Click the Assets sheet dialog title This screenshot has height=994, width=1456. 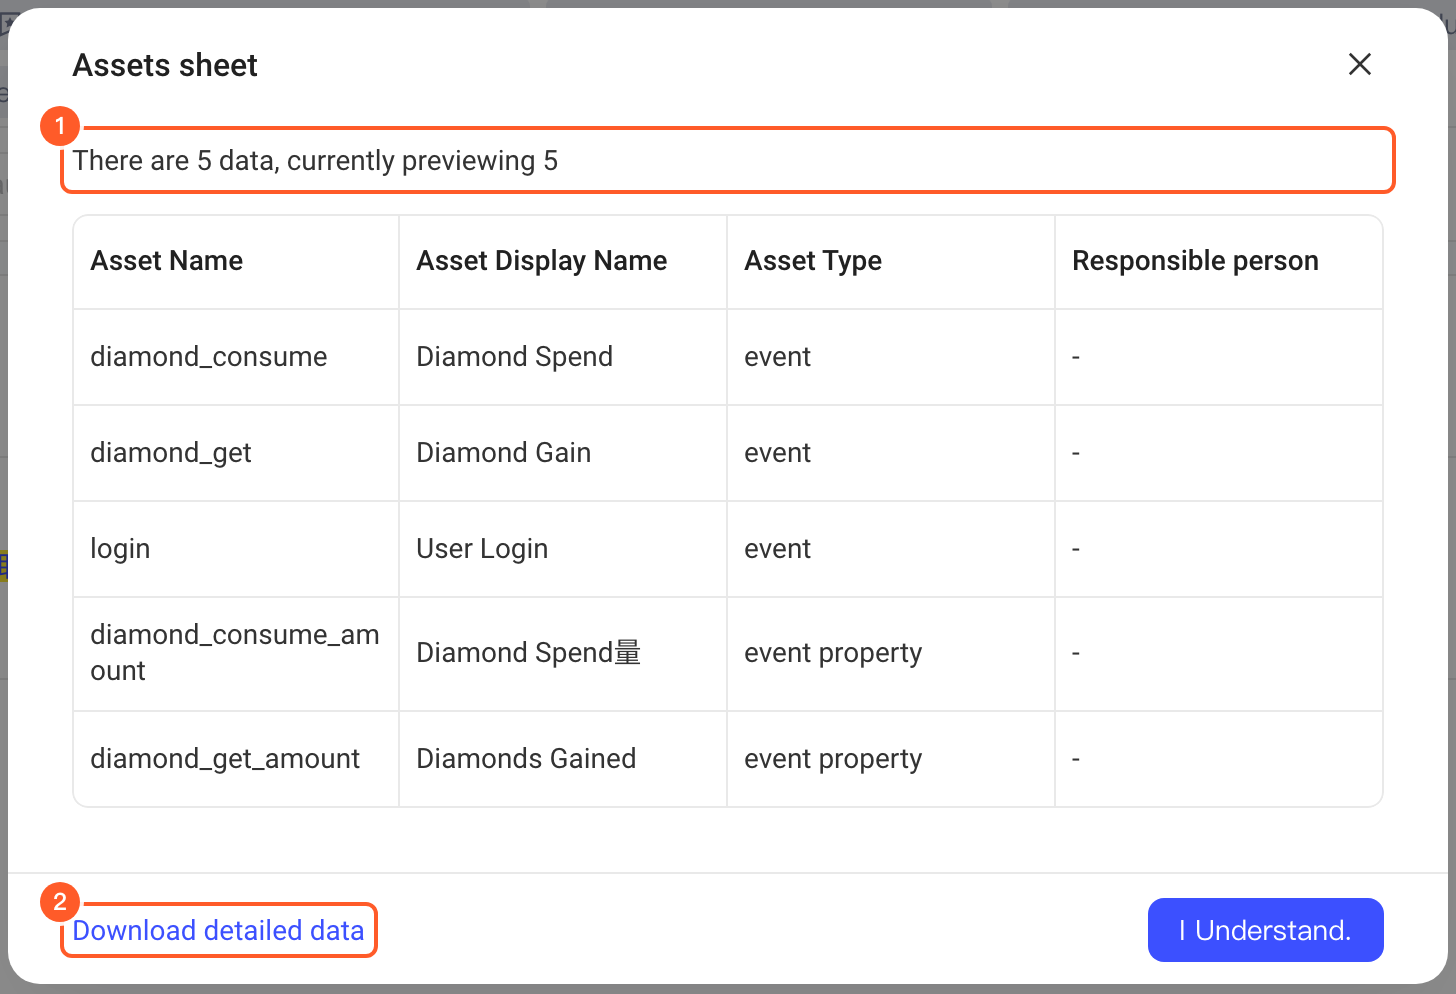click(165, 65)
